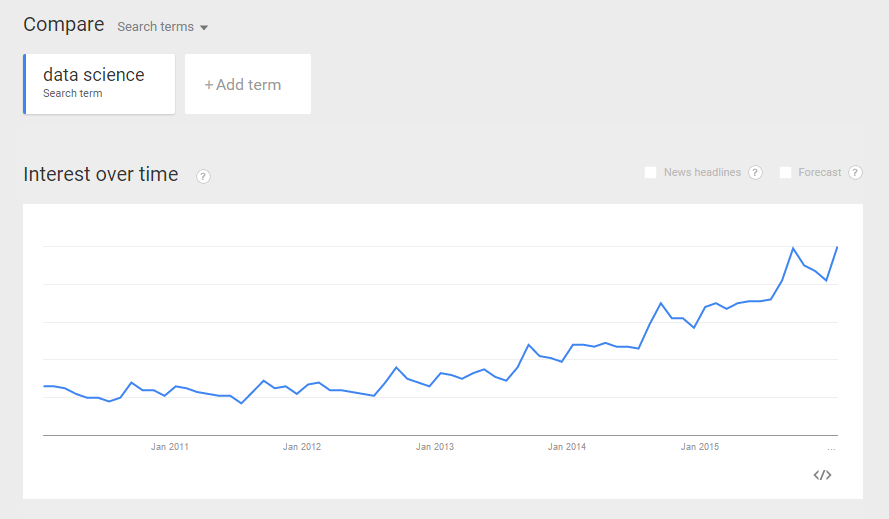Click the Jan 2012 axis label

302,447
